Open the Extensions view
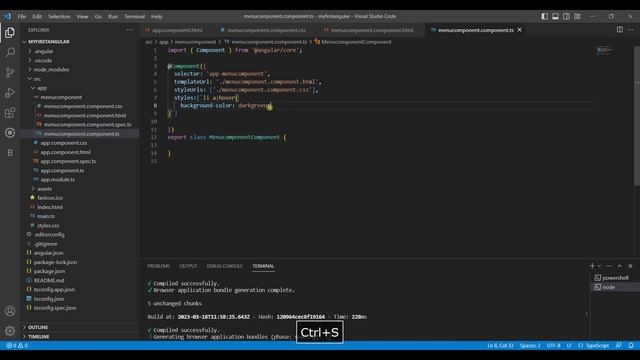Screen dimensions: 640x360 pos(10,113)
